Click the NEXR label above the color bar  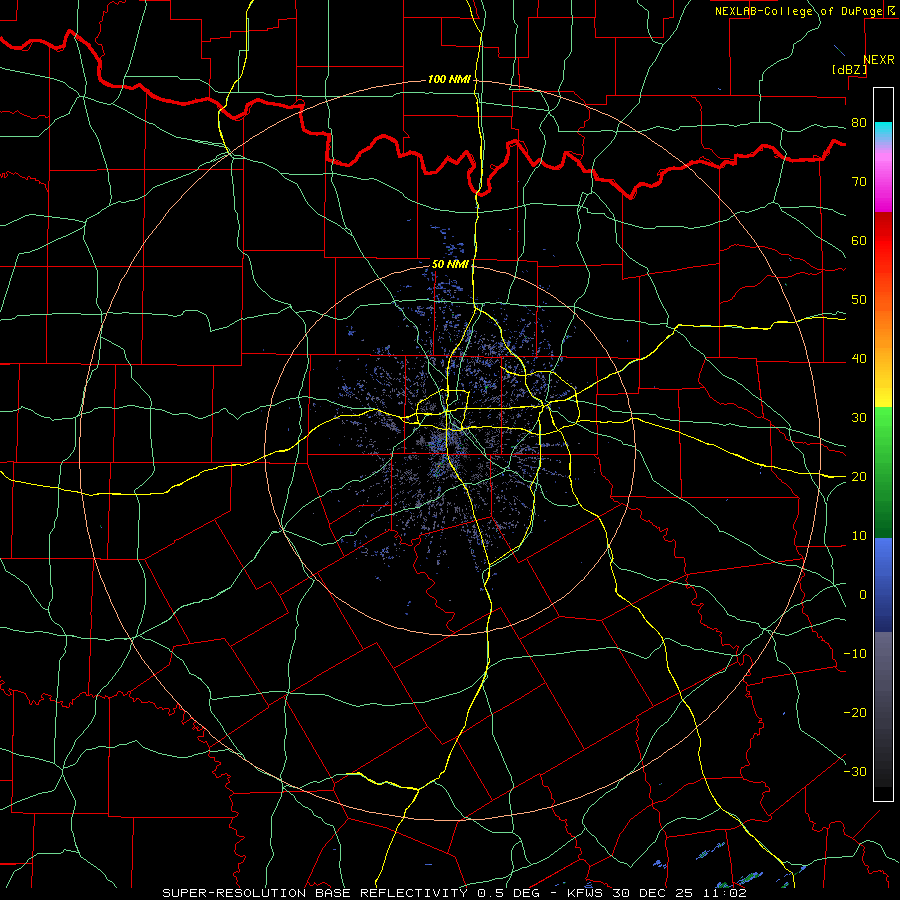[x=879, y=60]
